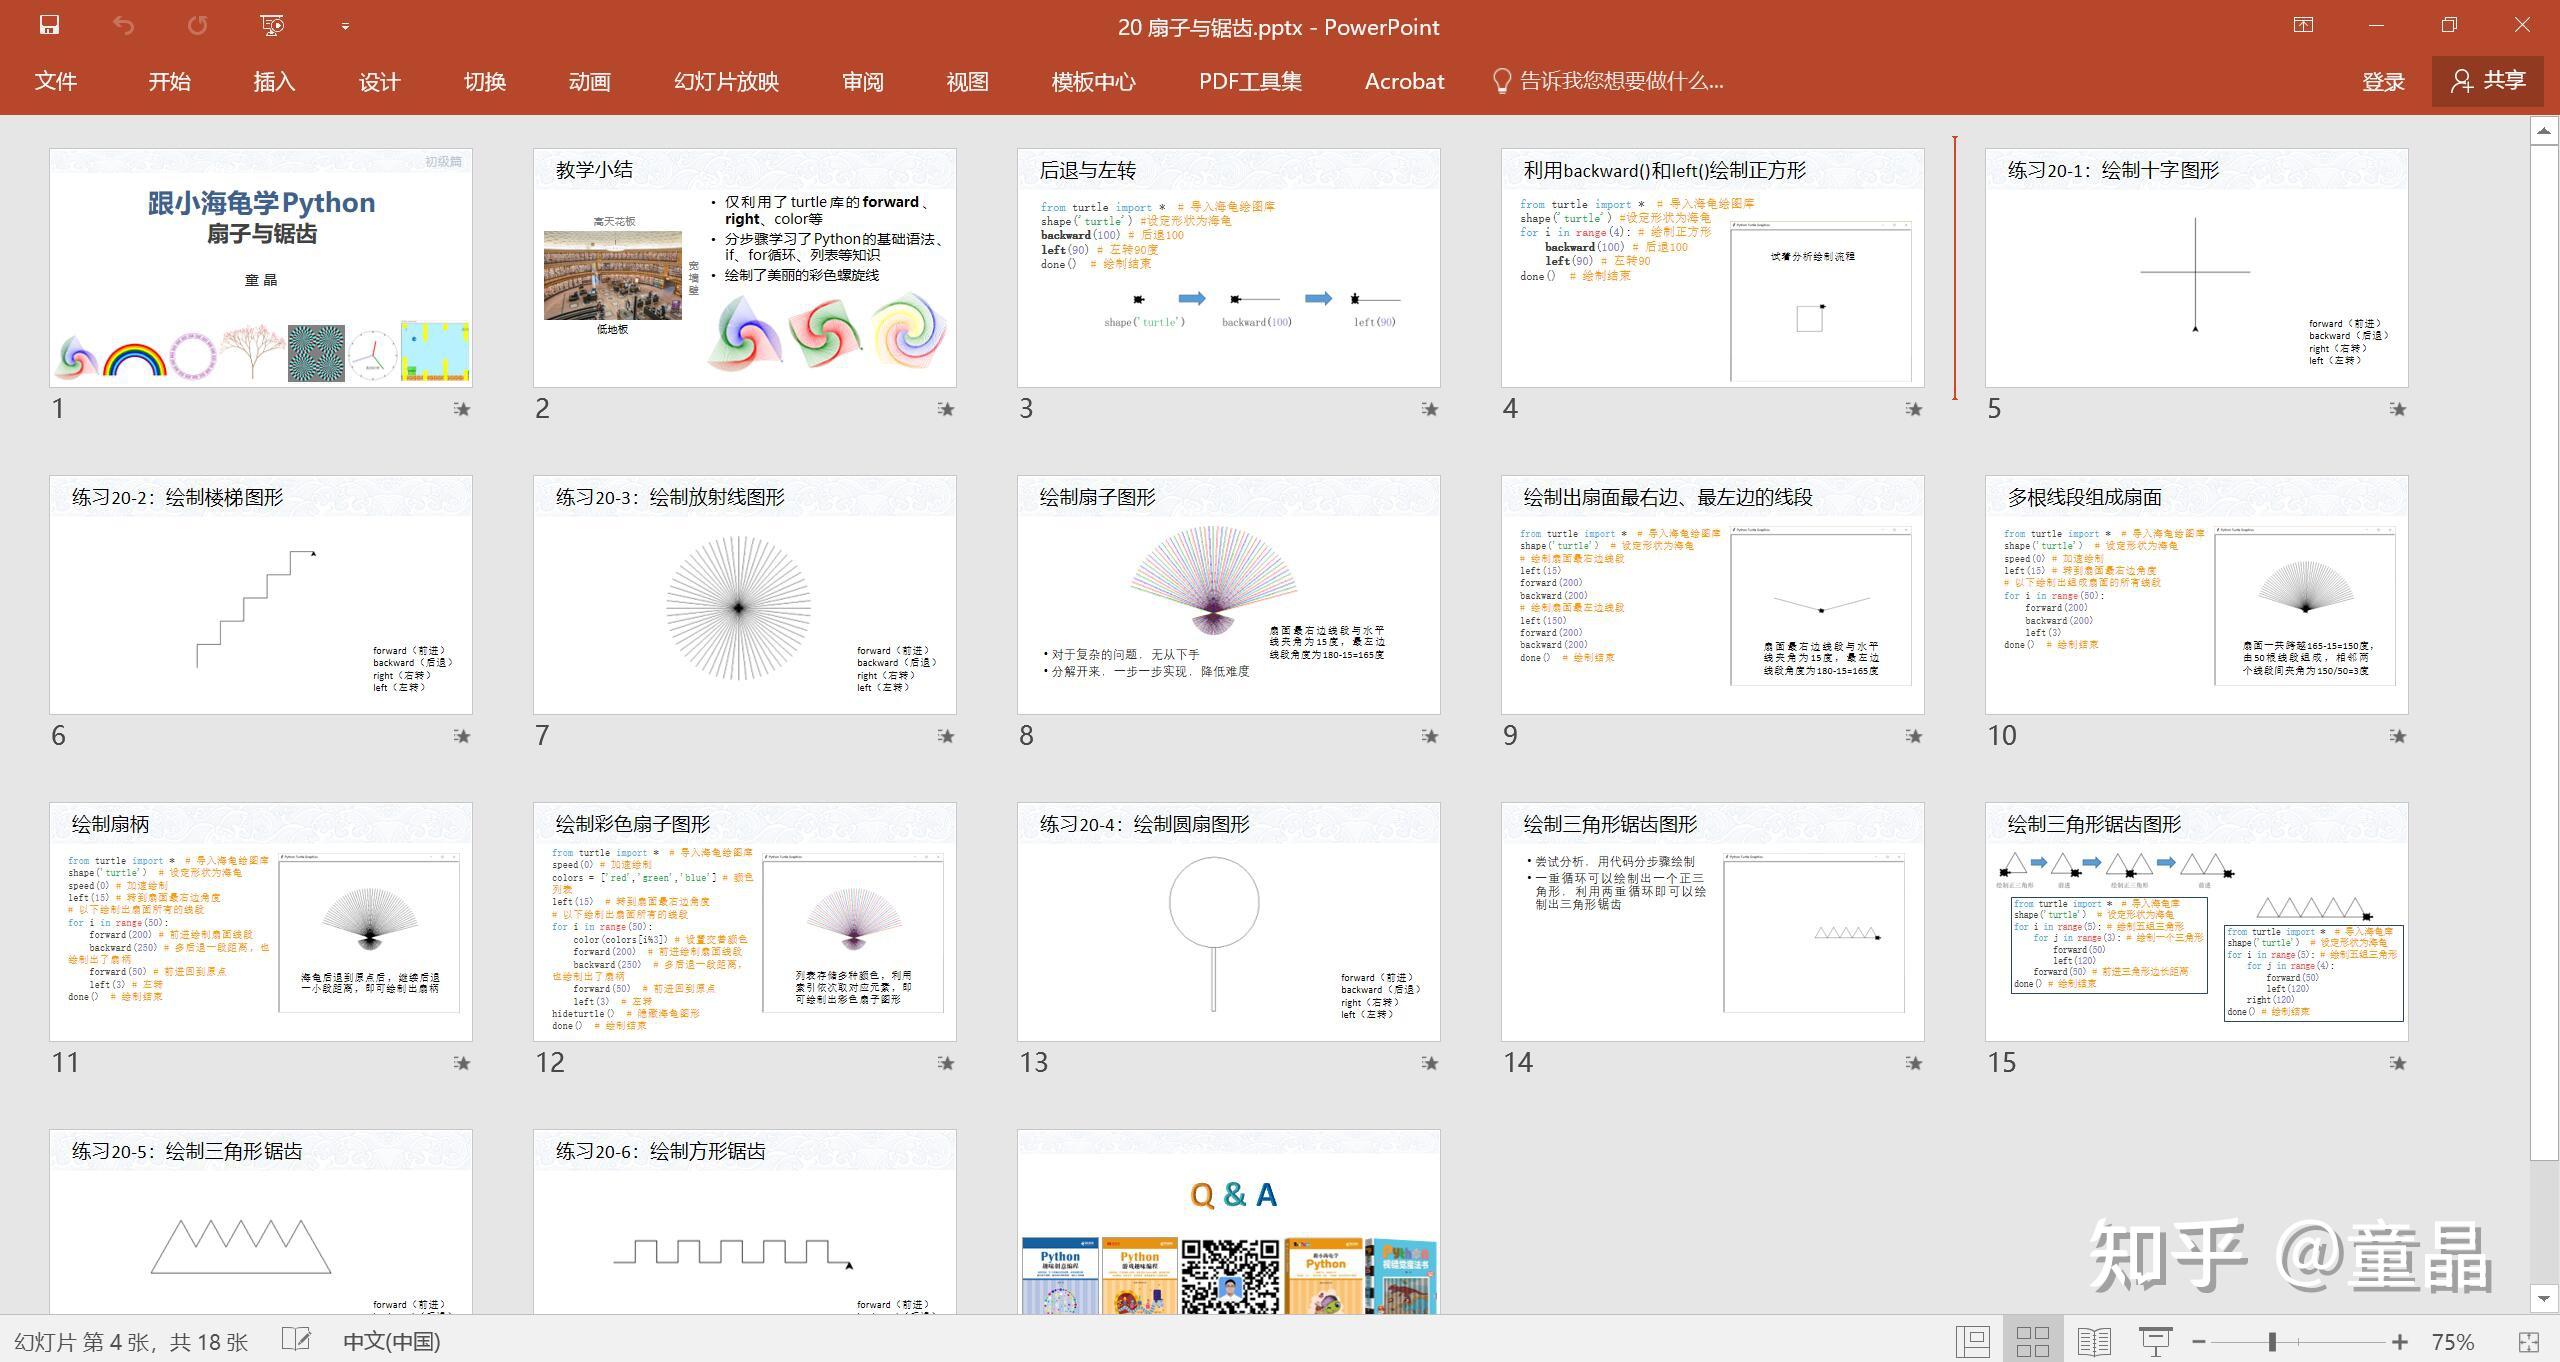Click the Undo arrow icon
The height and width of the screenshot is (1362, 2560).
click(x=123, y=26)
